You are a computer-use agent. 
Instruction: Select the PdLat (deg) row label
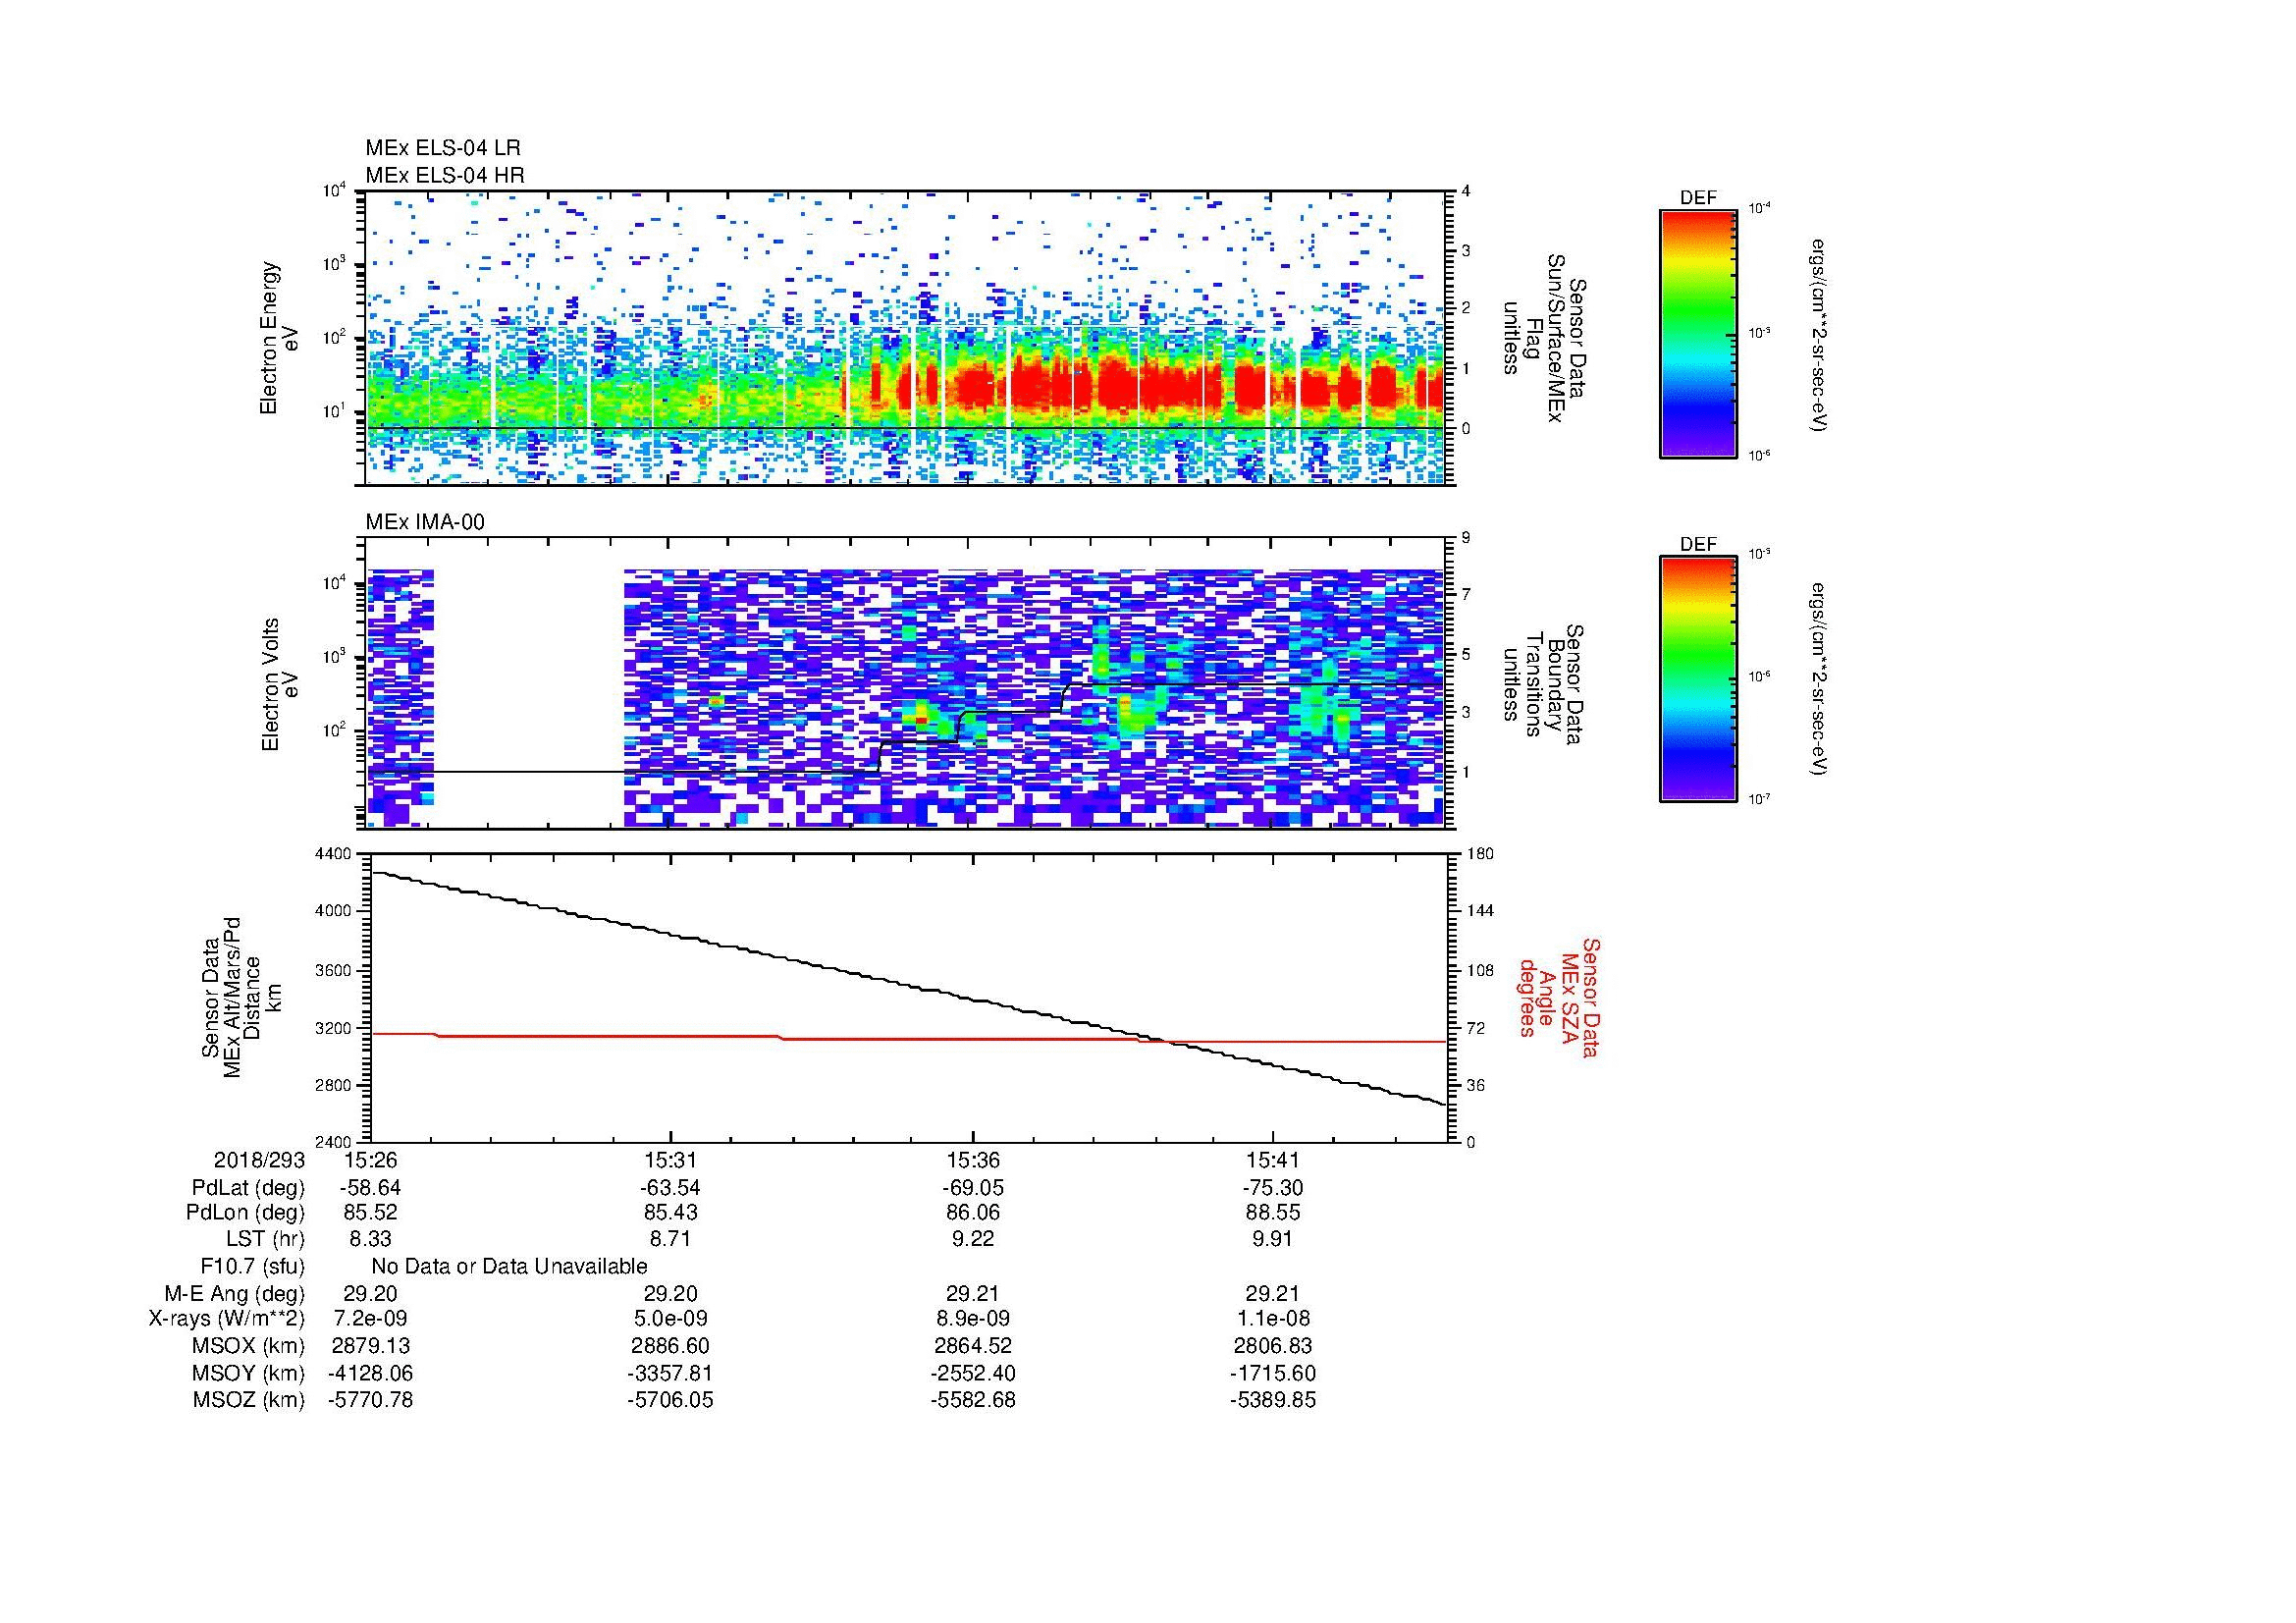click(x=248, y=1188)
